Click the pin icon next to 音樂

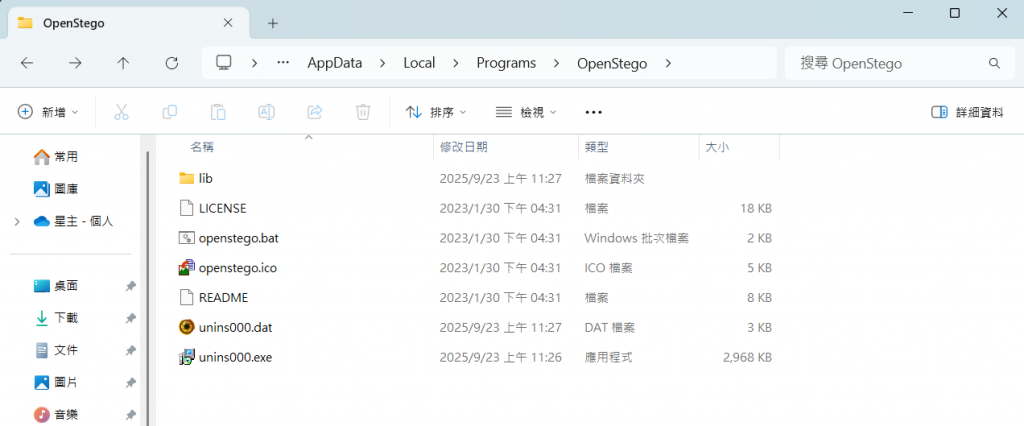point(131,414)
